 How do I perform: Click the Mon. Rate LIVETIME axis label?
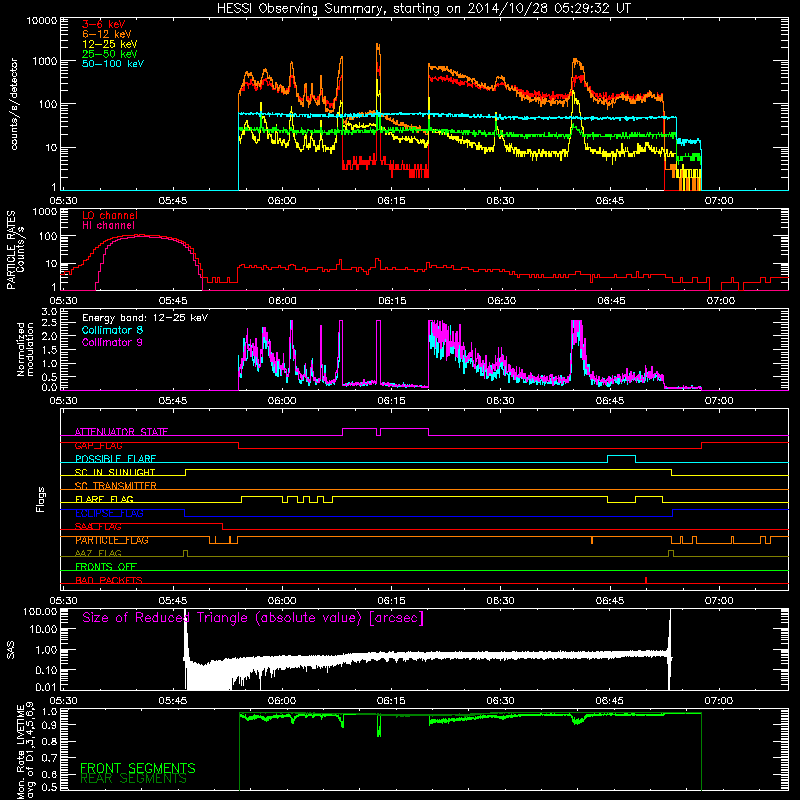point(25,752)
